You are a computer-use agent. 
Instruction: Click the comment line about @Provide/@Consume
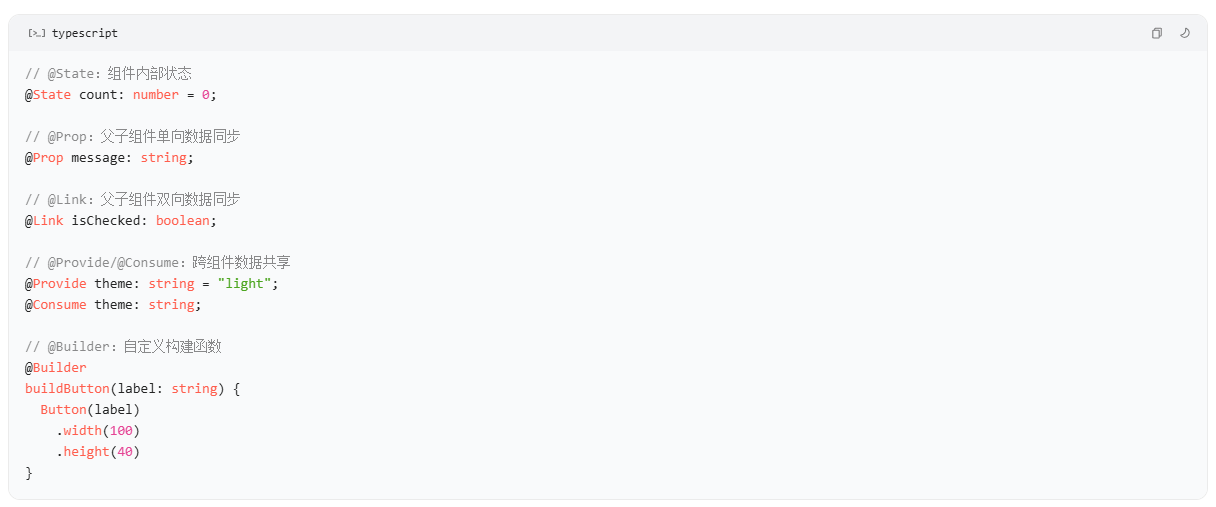[x=158, y=263]
